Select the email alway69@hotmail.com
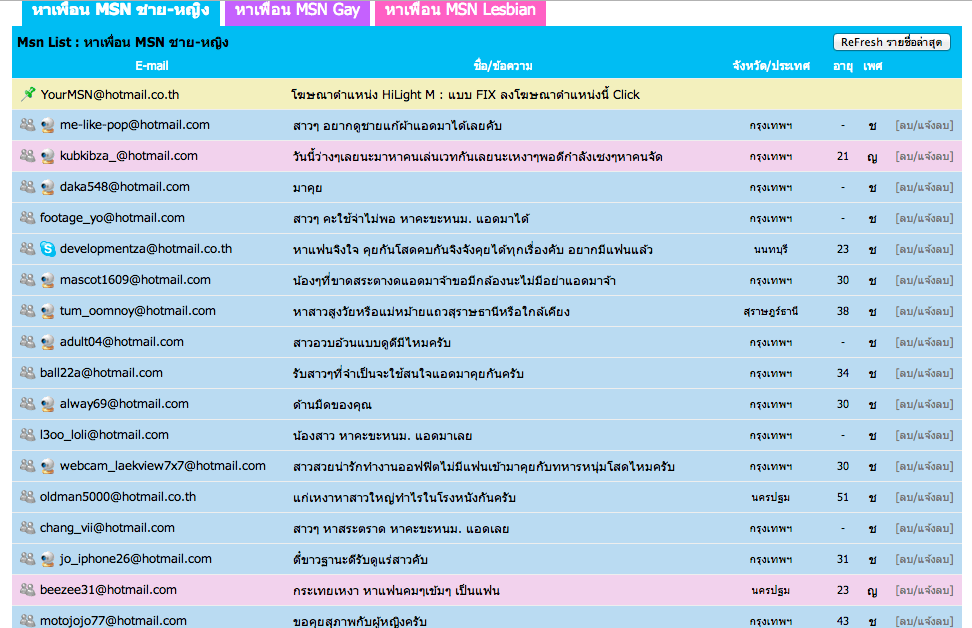 (124, 404)
